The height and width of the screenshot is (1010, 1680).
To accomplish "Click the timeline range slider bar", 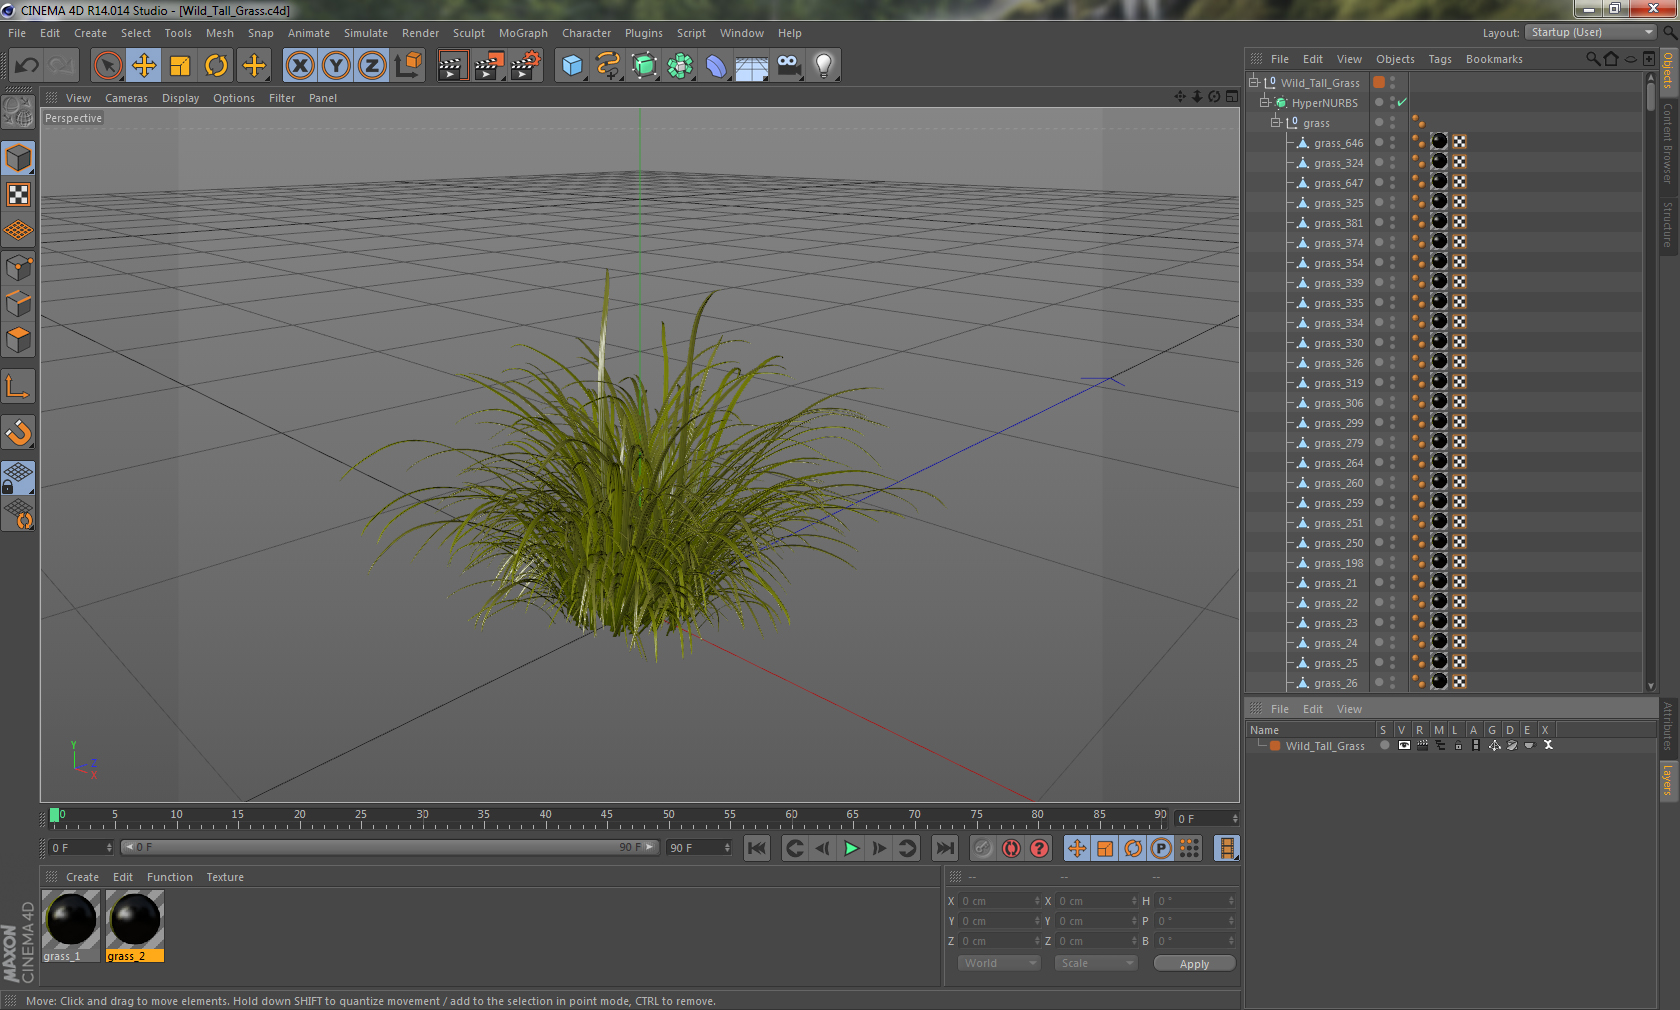I will [389, 847].
